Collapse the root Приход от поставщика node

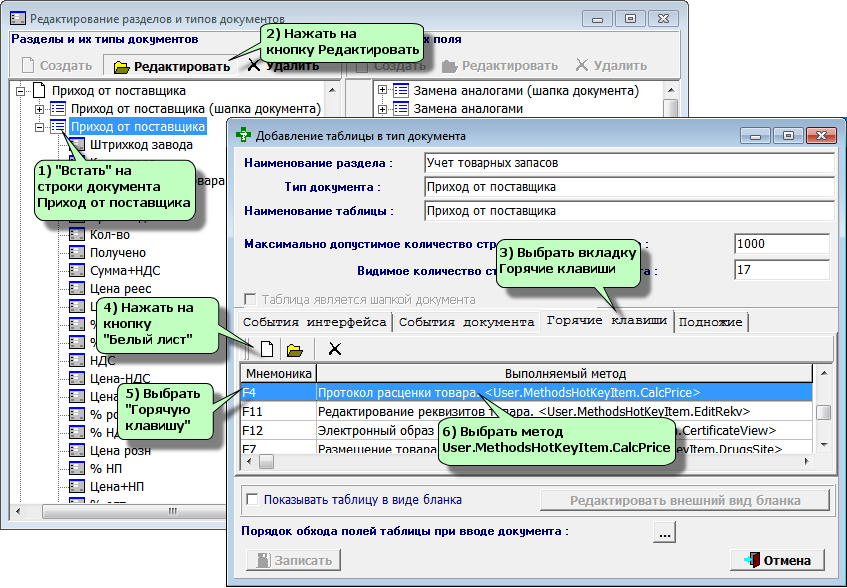[x=20, y=91]
